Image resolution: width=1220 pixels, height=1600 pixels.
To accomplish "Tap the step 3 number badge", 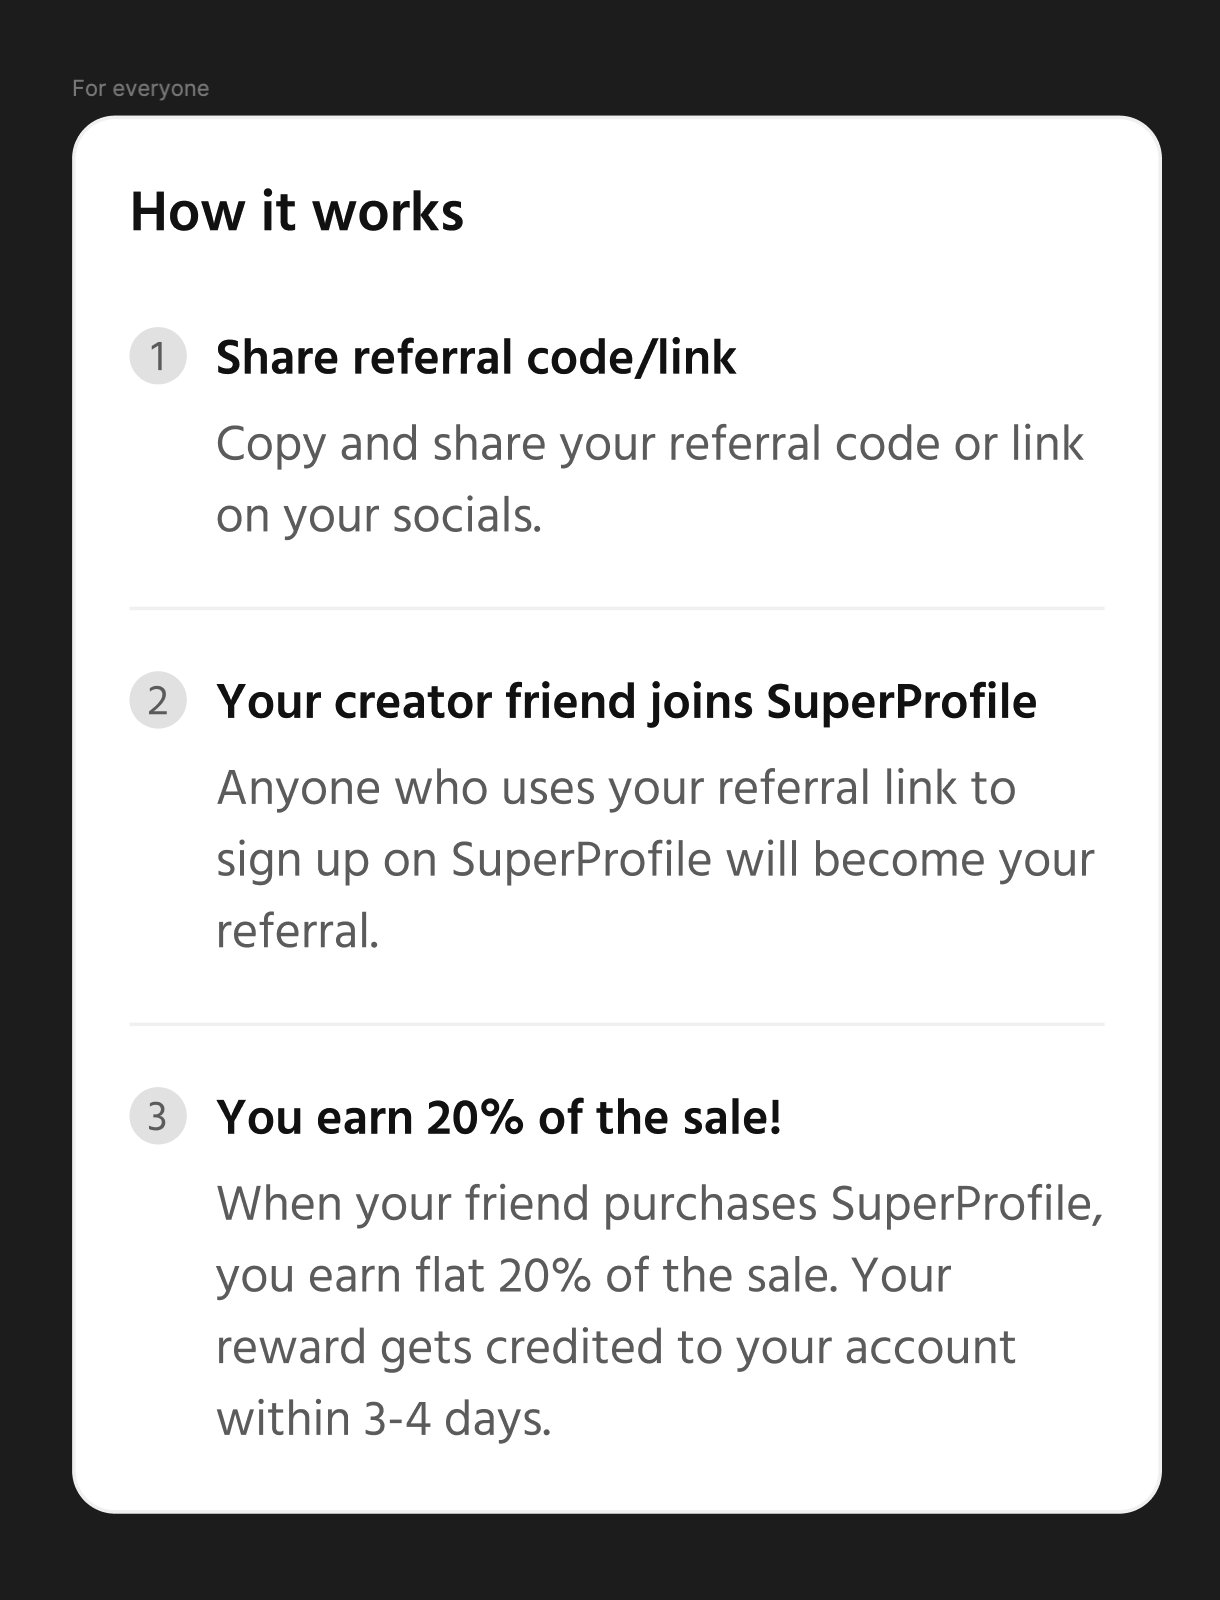I will pos(158,1116).
